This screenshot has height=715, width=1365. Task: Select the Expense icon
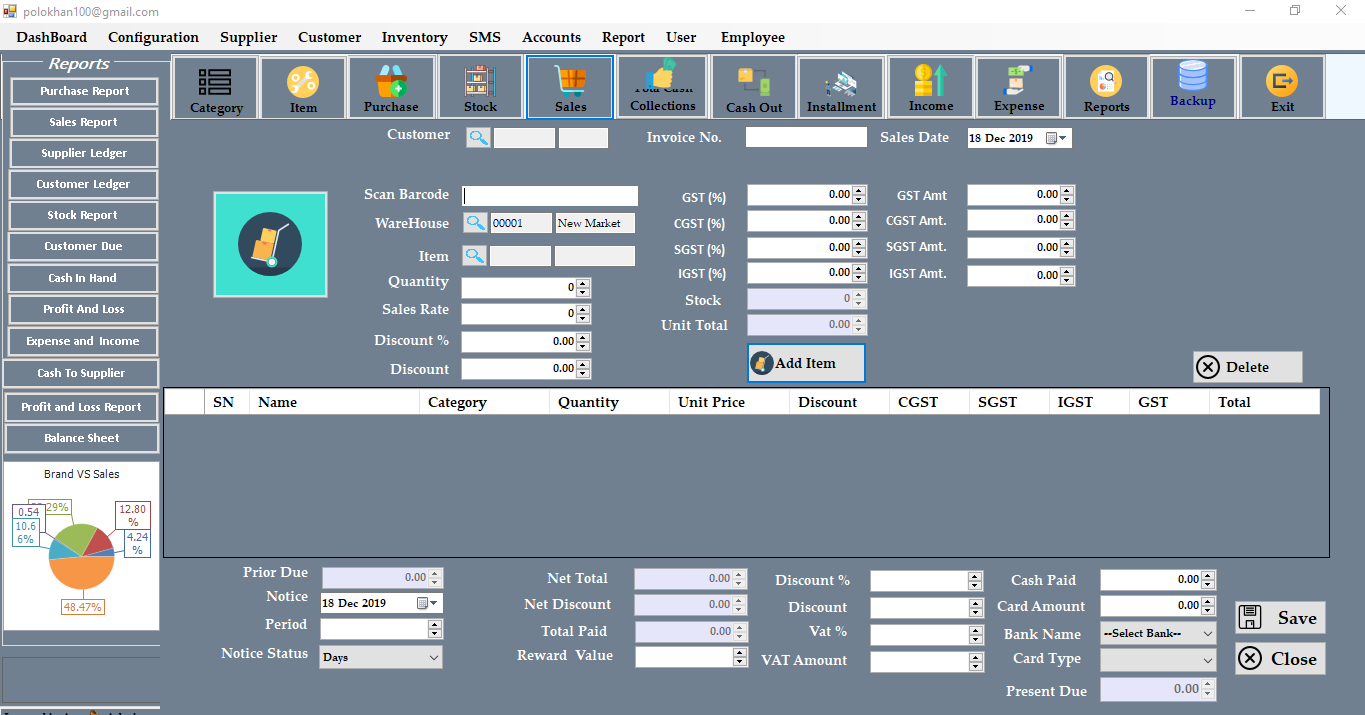1018,86
